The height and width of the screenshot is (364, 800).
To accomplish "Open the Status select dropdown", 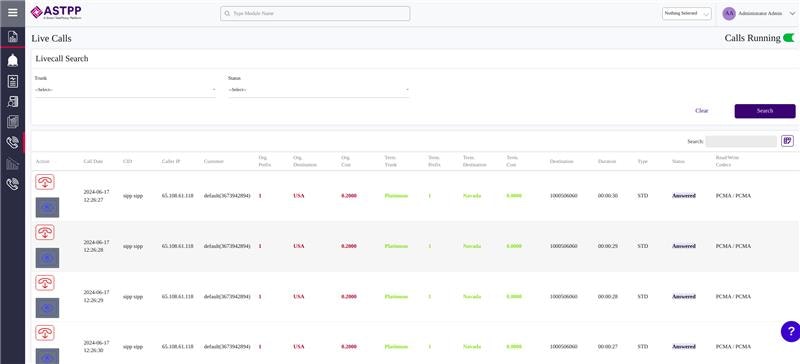I will tap(318, 90).
